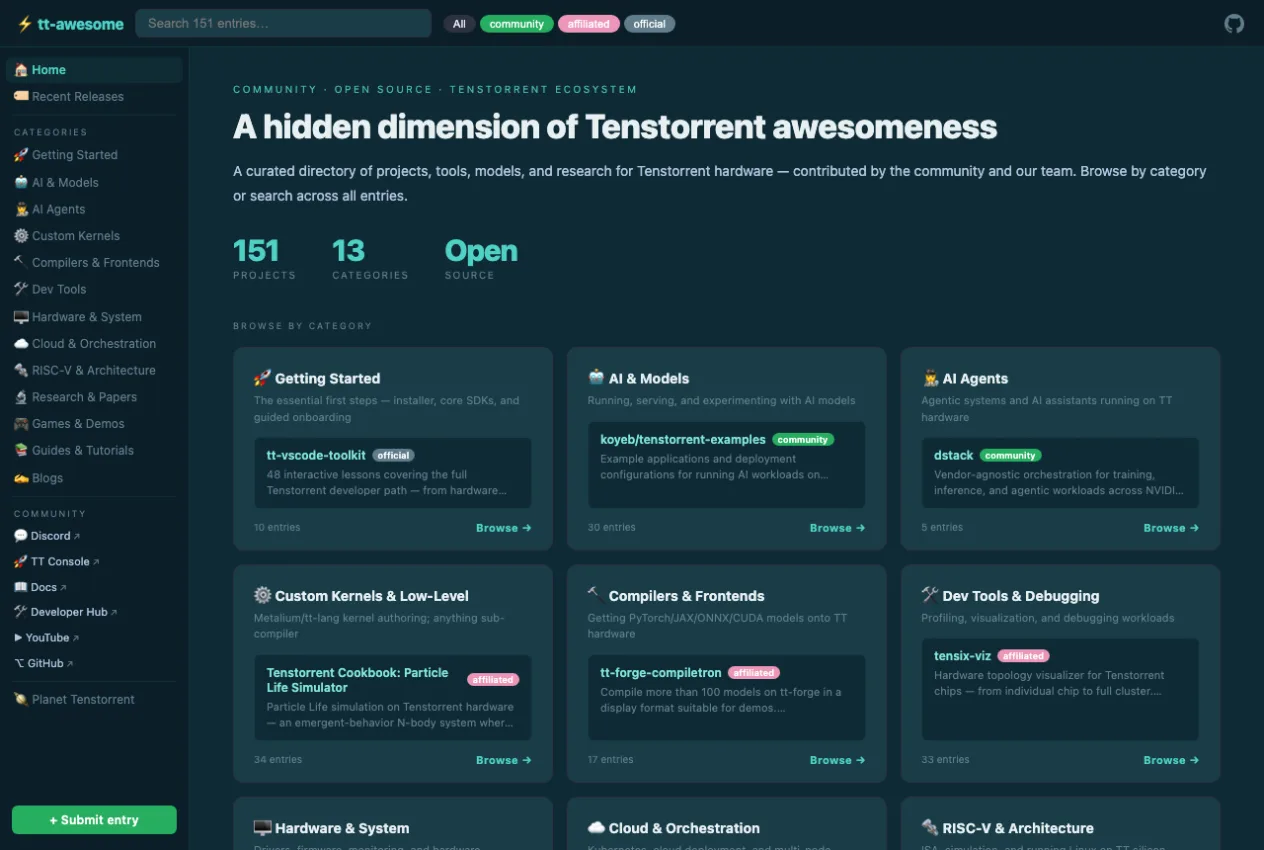Select the Research & Papers microscope icon in sidebar
Viewport: 1264px width, 850px height.
point(21,397)
